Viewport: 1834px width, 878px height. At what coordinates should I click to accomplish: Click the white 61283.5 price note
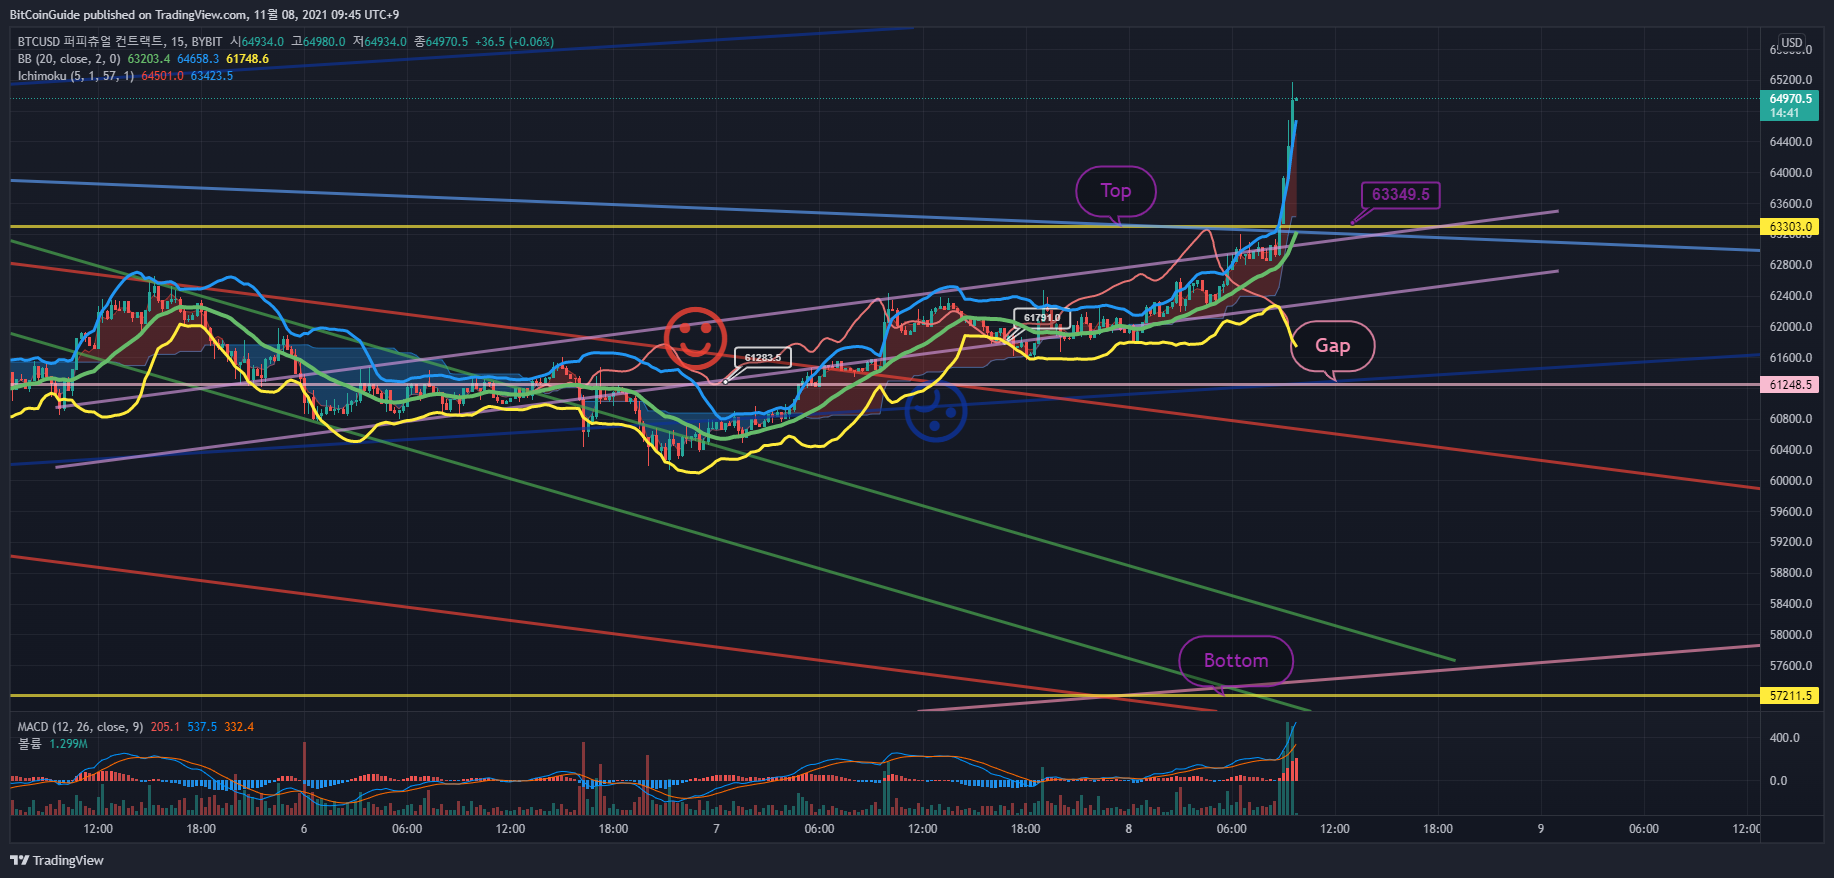pyautogui.click(x=763, y=357)
